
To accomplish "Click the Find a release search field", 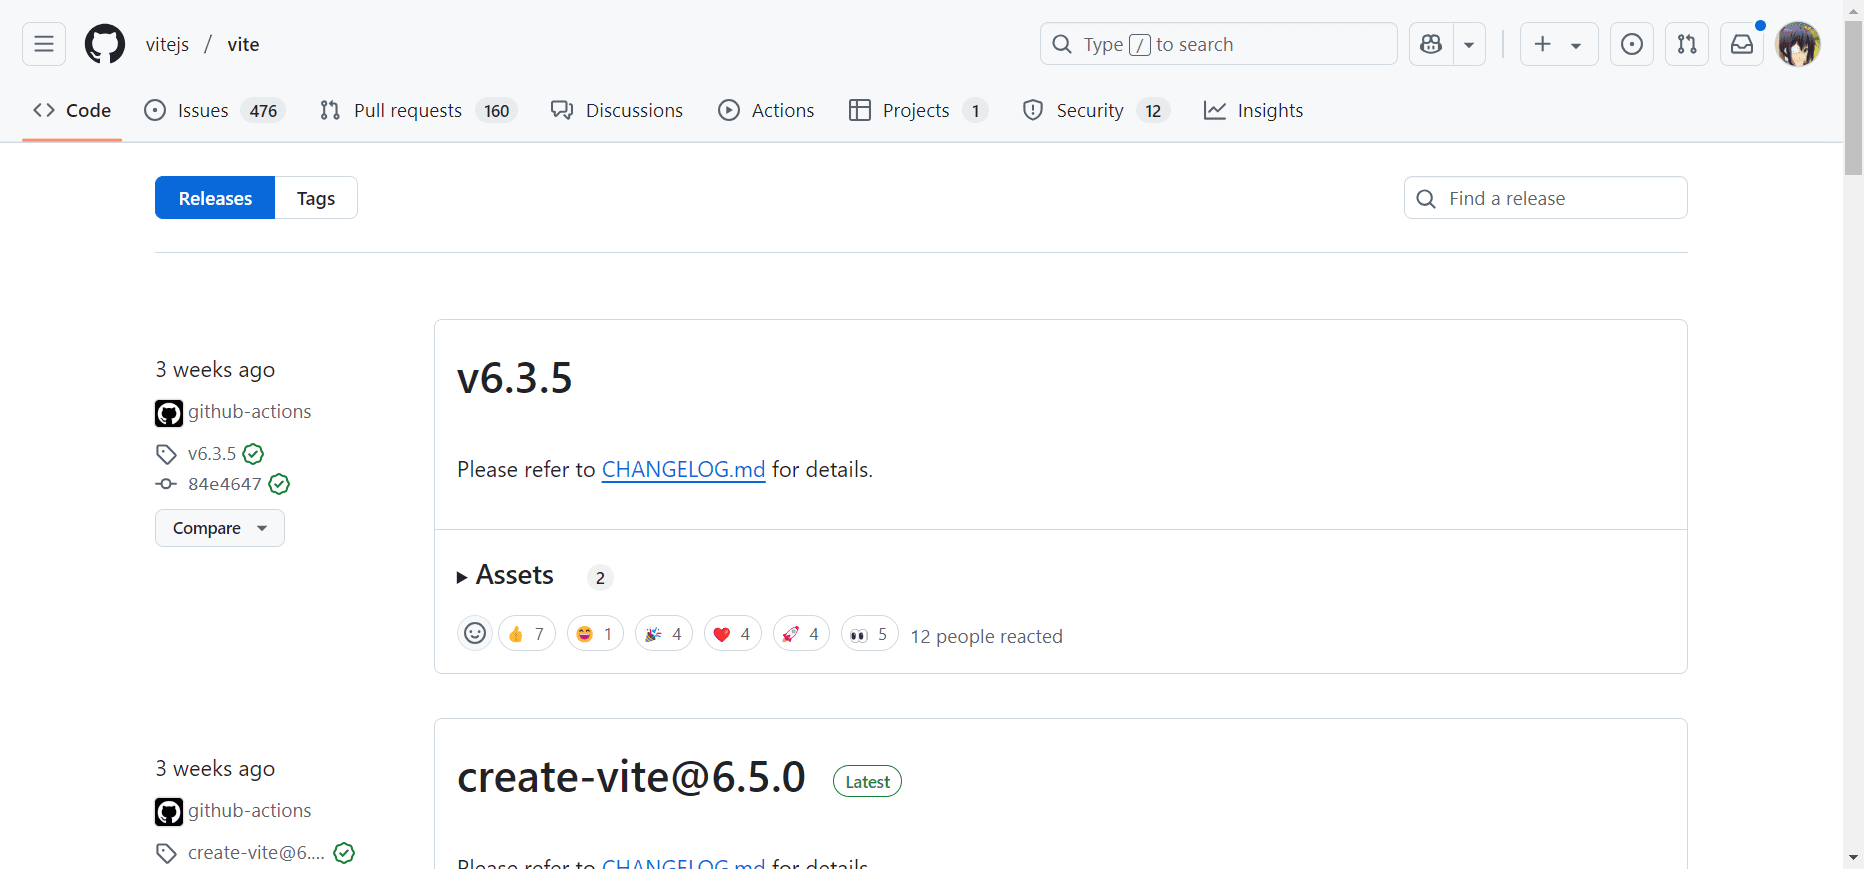I will coord(1546,198).
